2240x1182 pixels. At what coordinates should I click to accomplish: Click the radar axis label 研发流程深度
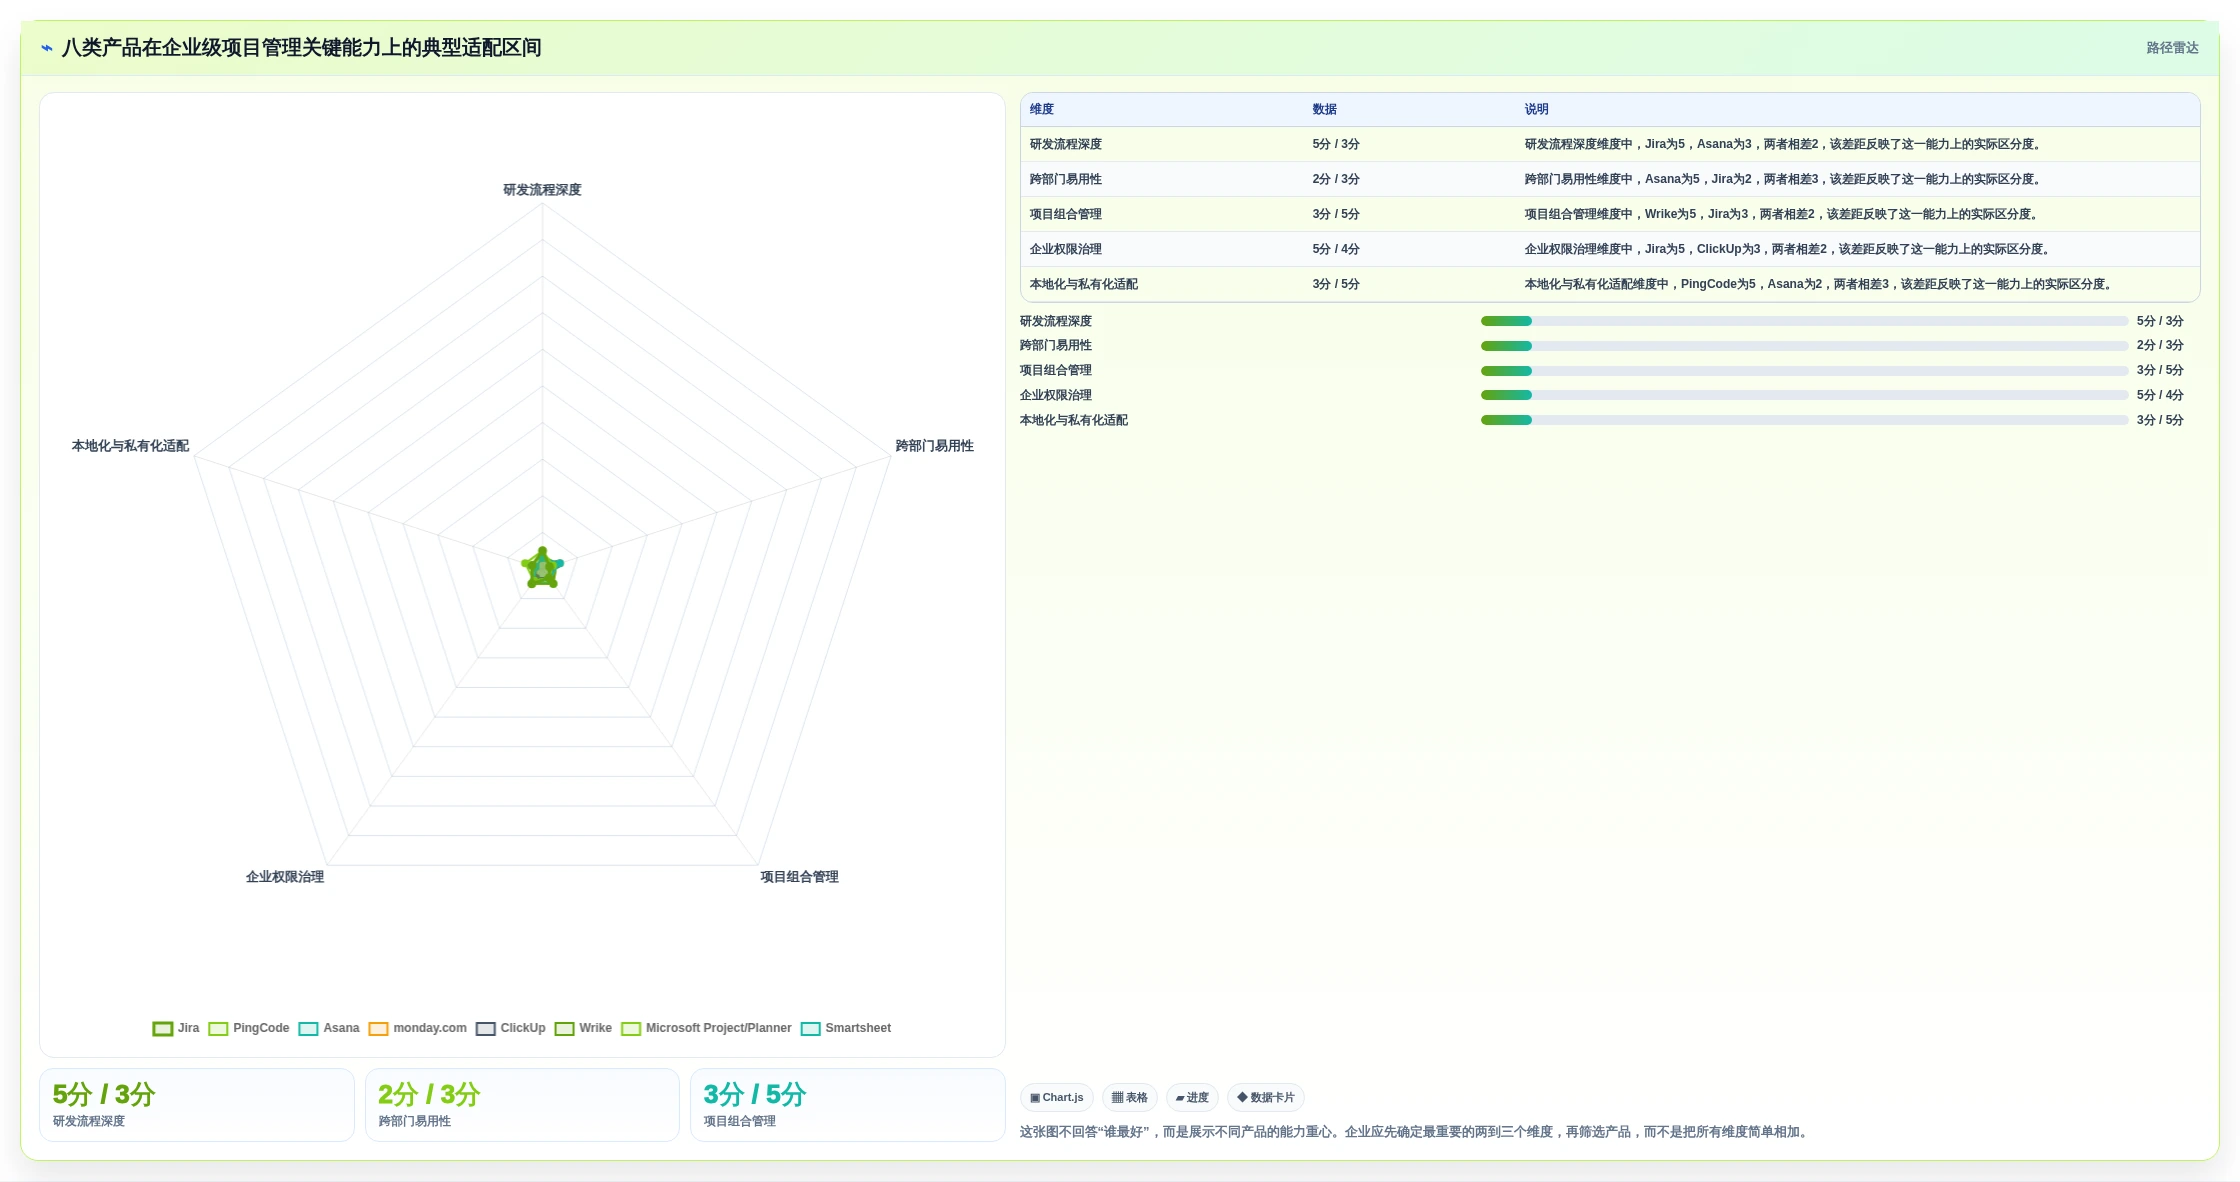[542, 190]
